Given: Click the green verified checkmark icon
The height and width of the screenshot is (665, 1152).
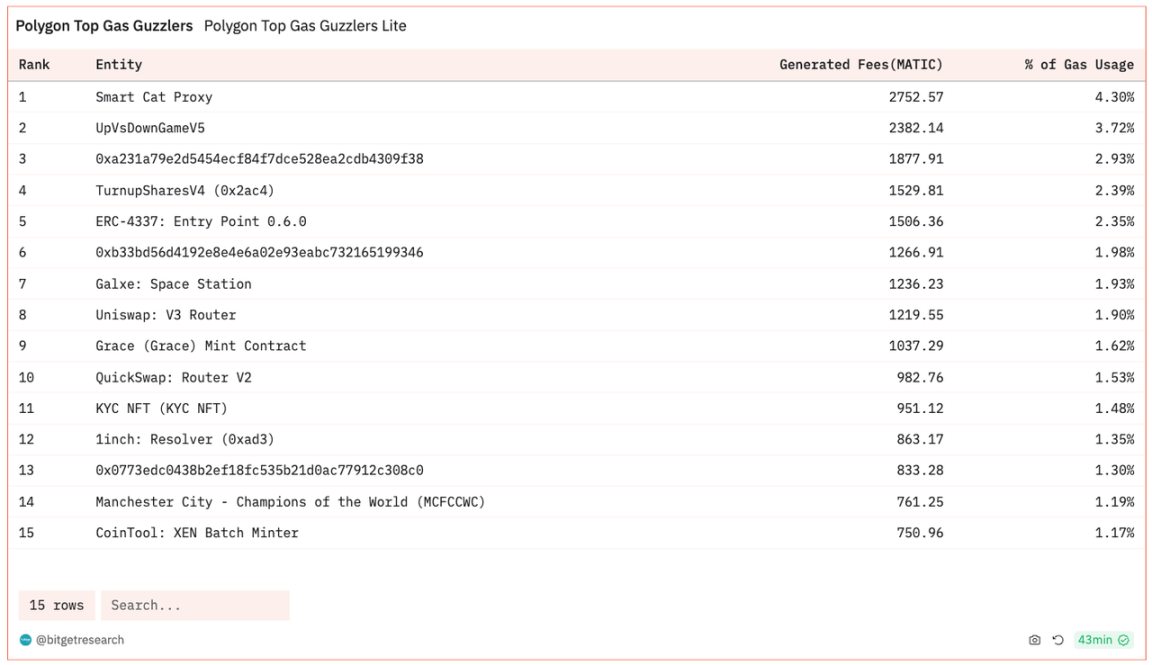Looking at the screenshot, I should click(x=1124, y=640).
